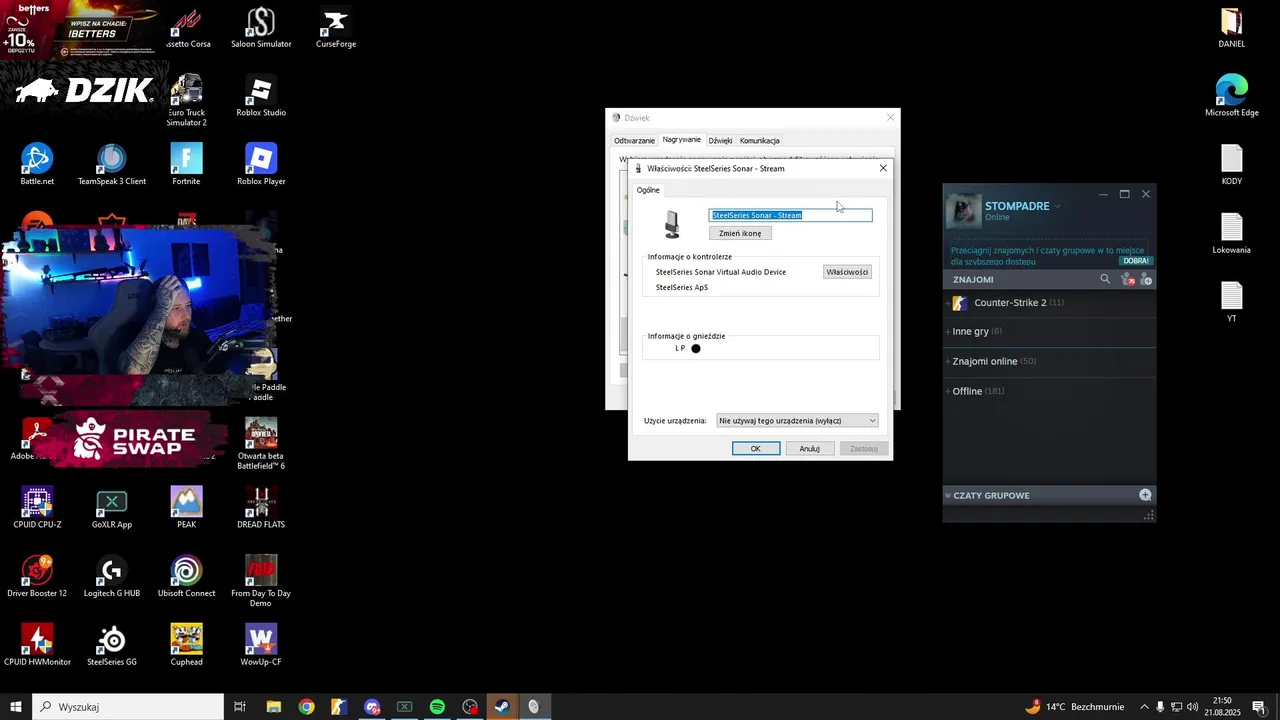Viewport: 1280px width, 720px height.
Task: Open the weather widget showing 14°C
Action: pos(1074,707)
